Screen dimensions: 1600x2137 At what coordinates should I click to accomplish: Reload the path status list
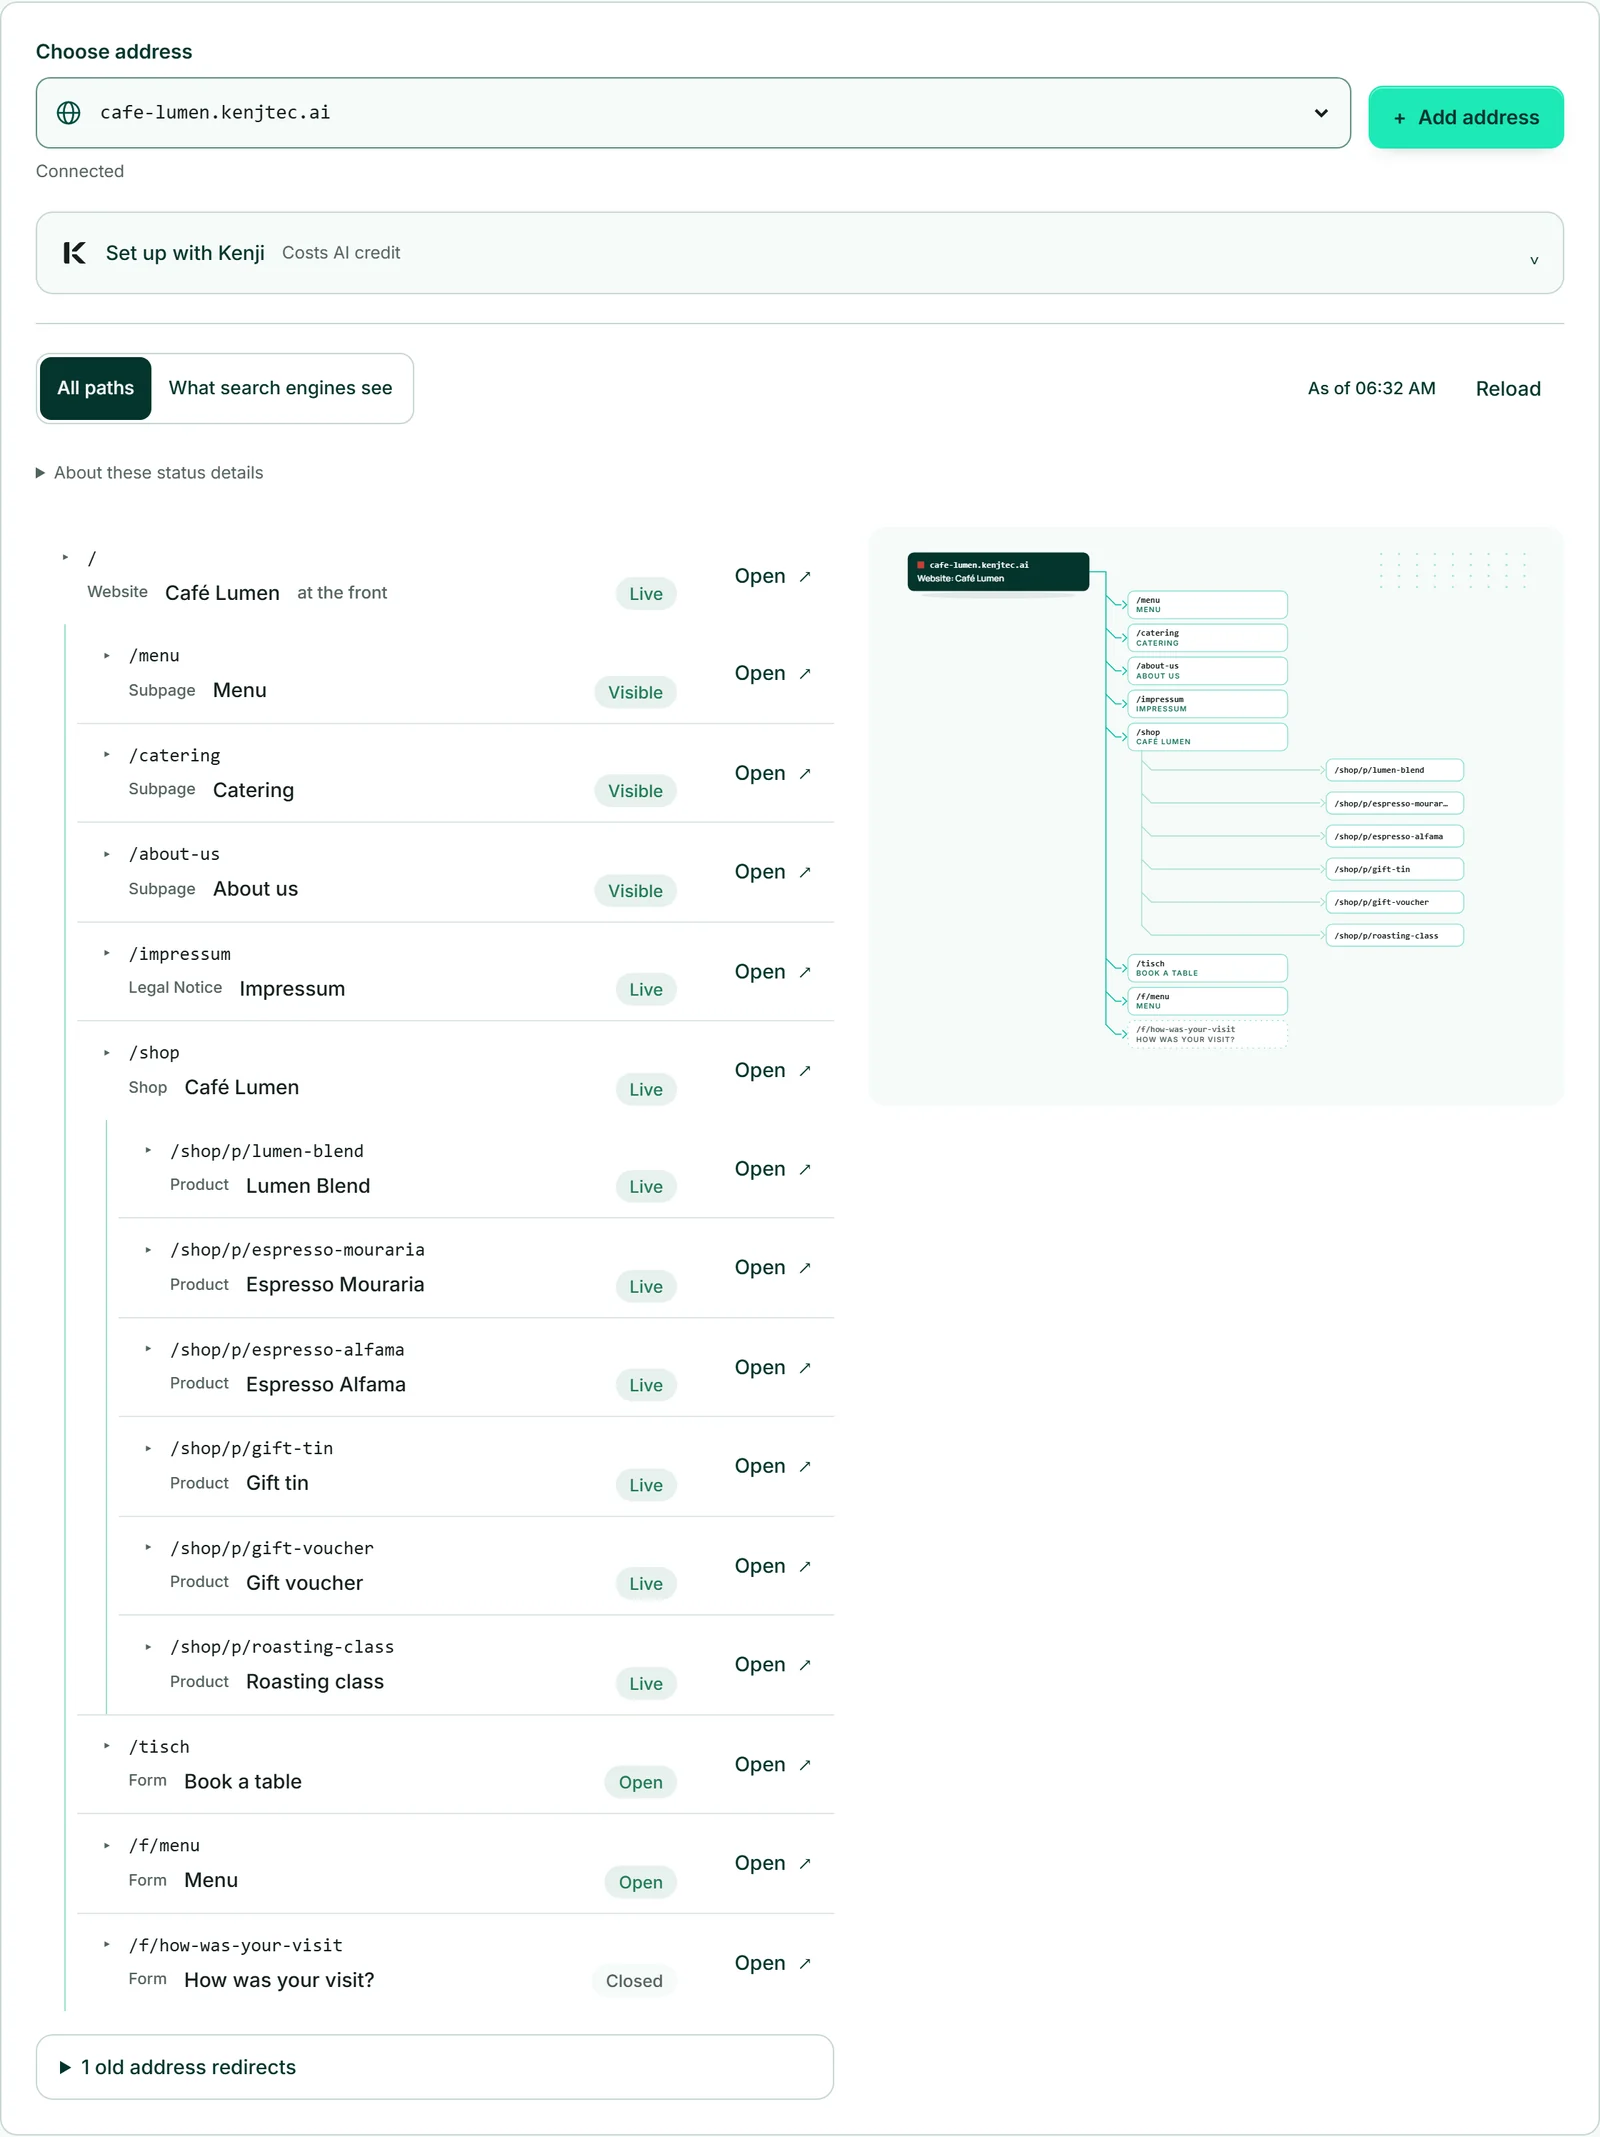point(1508,389)
